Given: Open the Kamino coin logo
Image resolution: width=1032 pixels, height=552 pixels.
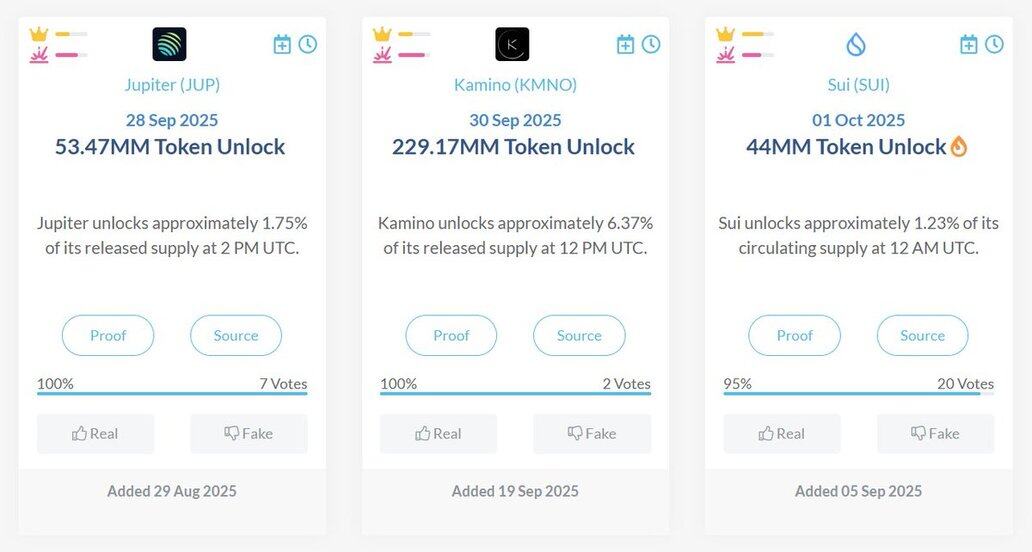Looking at the screenshot, I should coord(512,44).
